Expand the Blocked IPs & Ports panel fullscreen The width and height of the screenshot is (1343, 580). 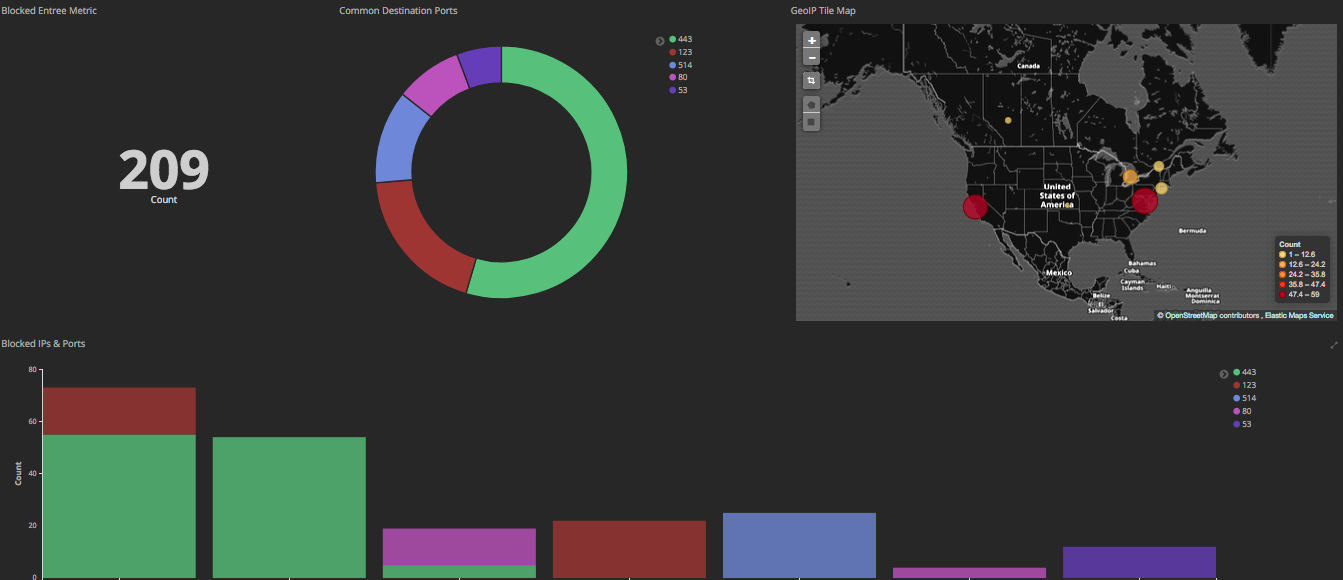[1334, 345]
